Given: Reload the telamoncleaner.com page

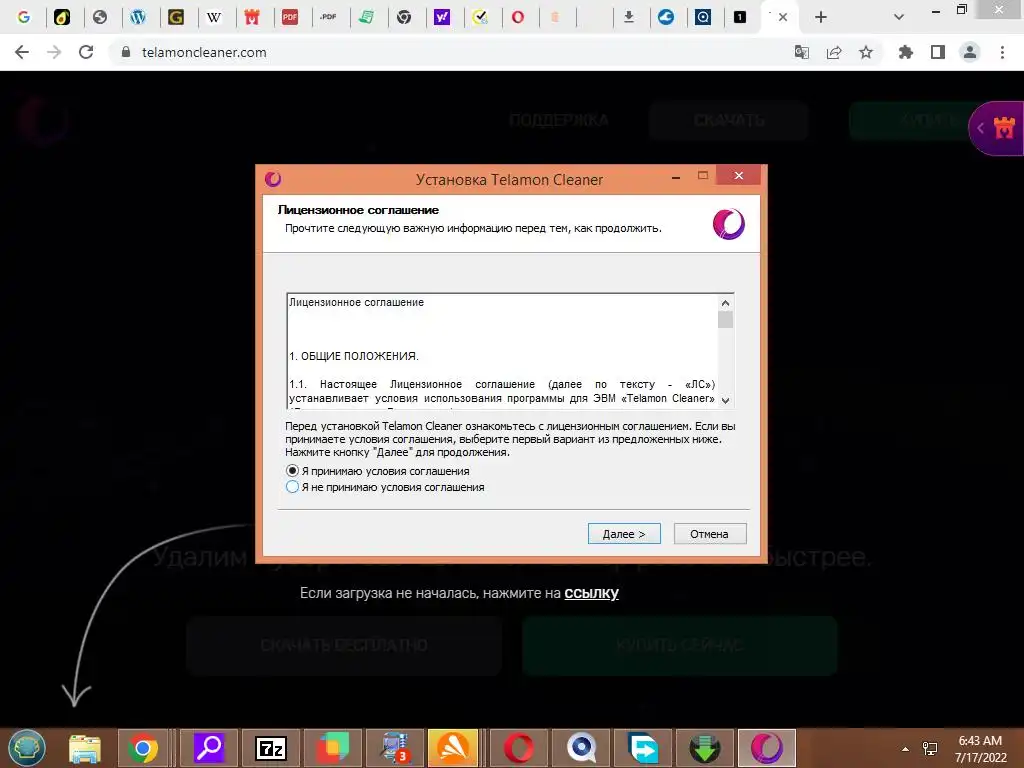Looking at the screenshot, I should point(86,52).
